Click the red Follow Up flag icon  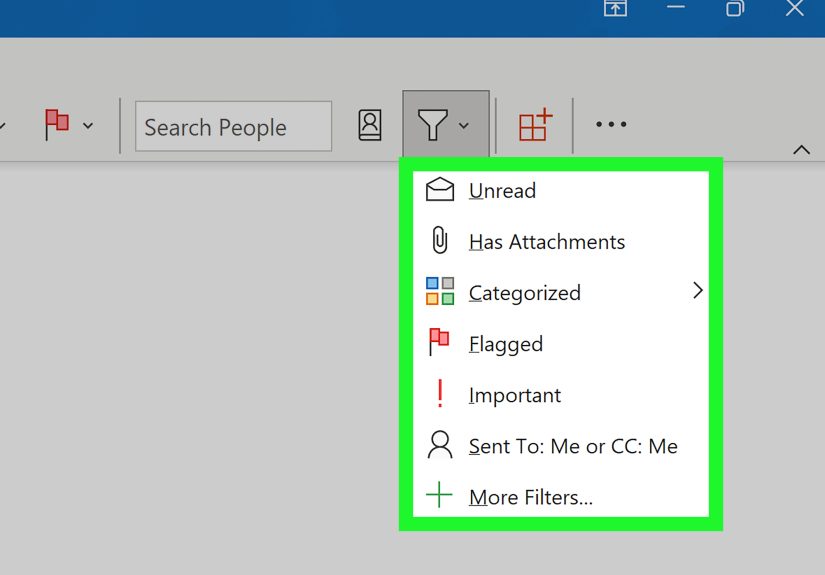(57, 124)
